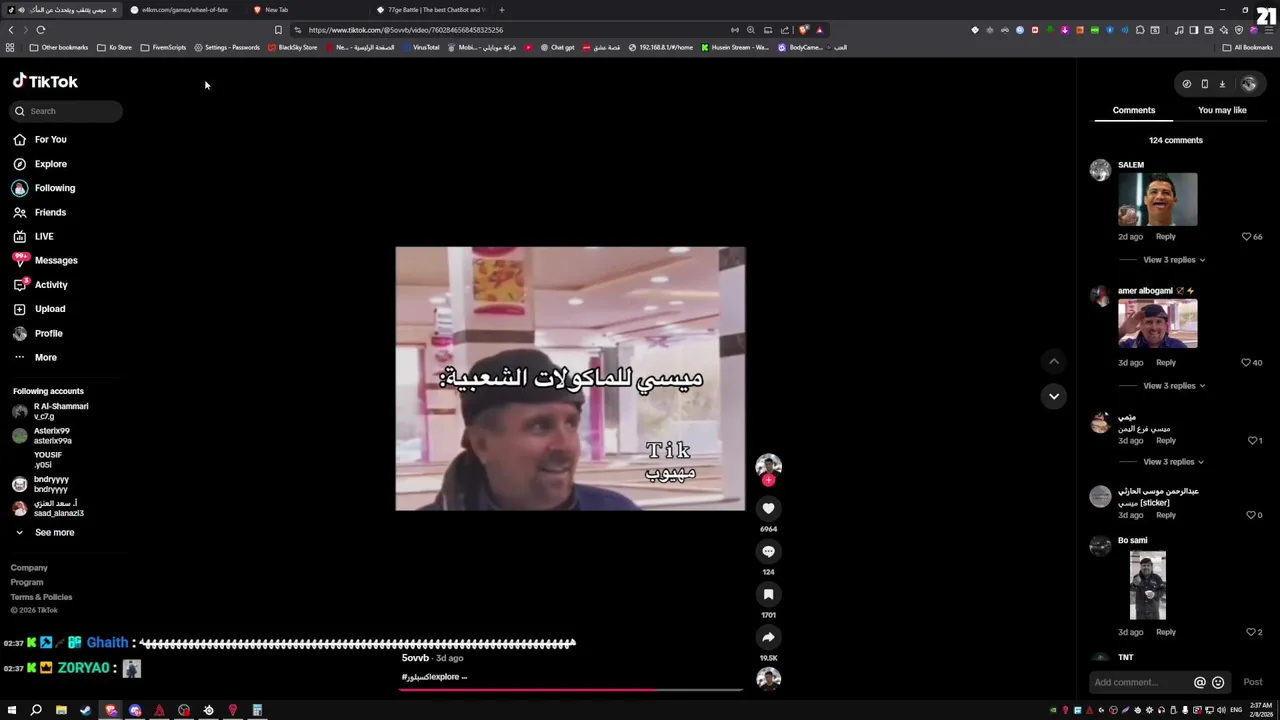Open the sound disc avatar
Viewport: 1280px width, 720px height.
[768, 679]
